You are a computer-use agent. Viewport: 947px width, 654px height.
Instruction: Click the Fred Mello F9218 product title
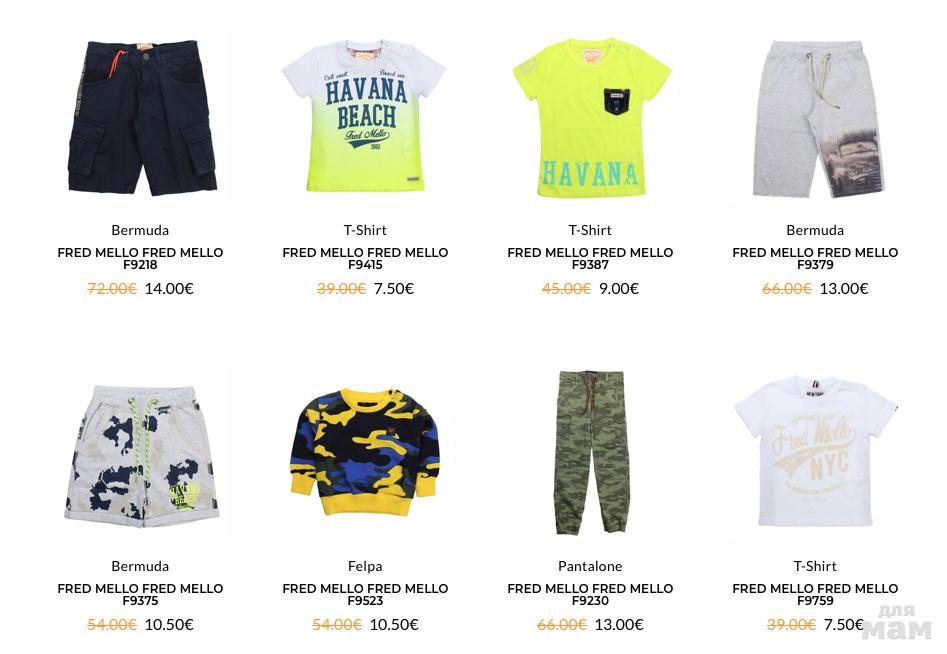pos(140,258)
